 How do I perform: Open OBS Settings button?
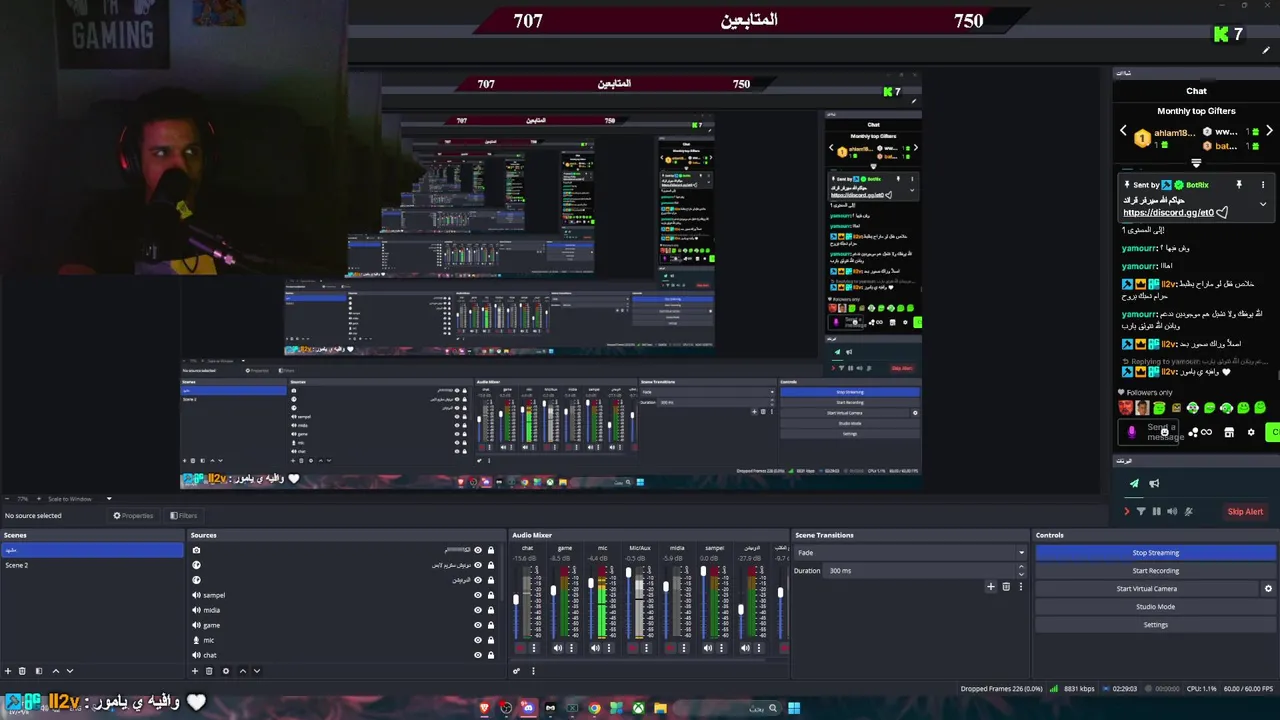1156,625
